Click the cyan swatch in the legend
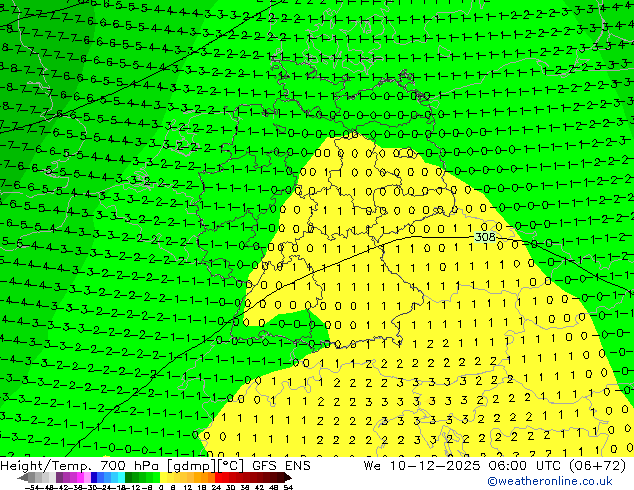 [x=121, y=477]
